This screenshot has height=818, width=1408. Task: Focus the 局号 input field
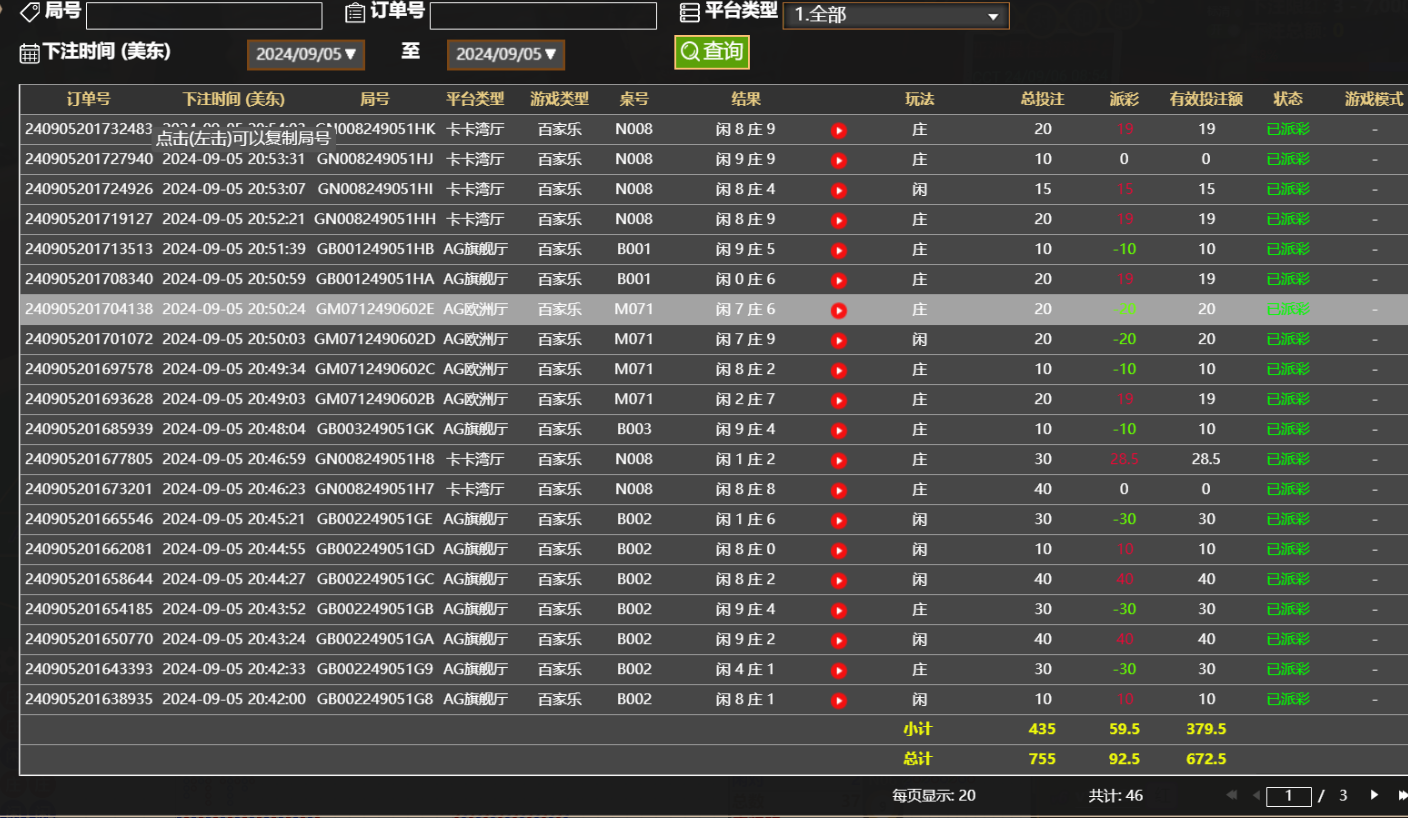click(x=204, y=16)
